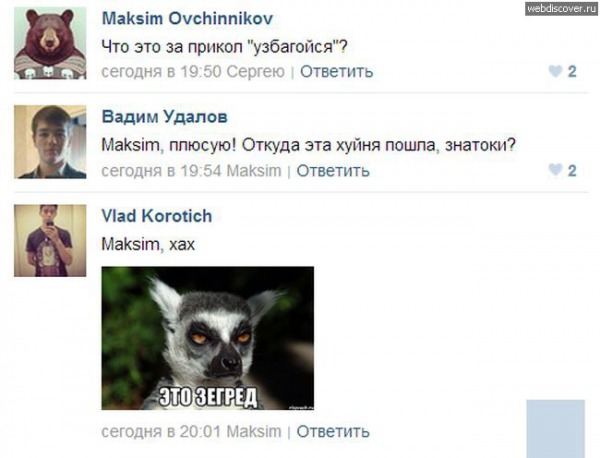Reply to Vlad Korotich's comment via Ответить

coord(333,432)
